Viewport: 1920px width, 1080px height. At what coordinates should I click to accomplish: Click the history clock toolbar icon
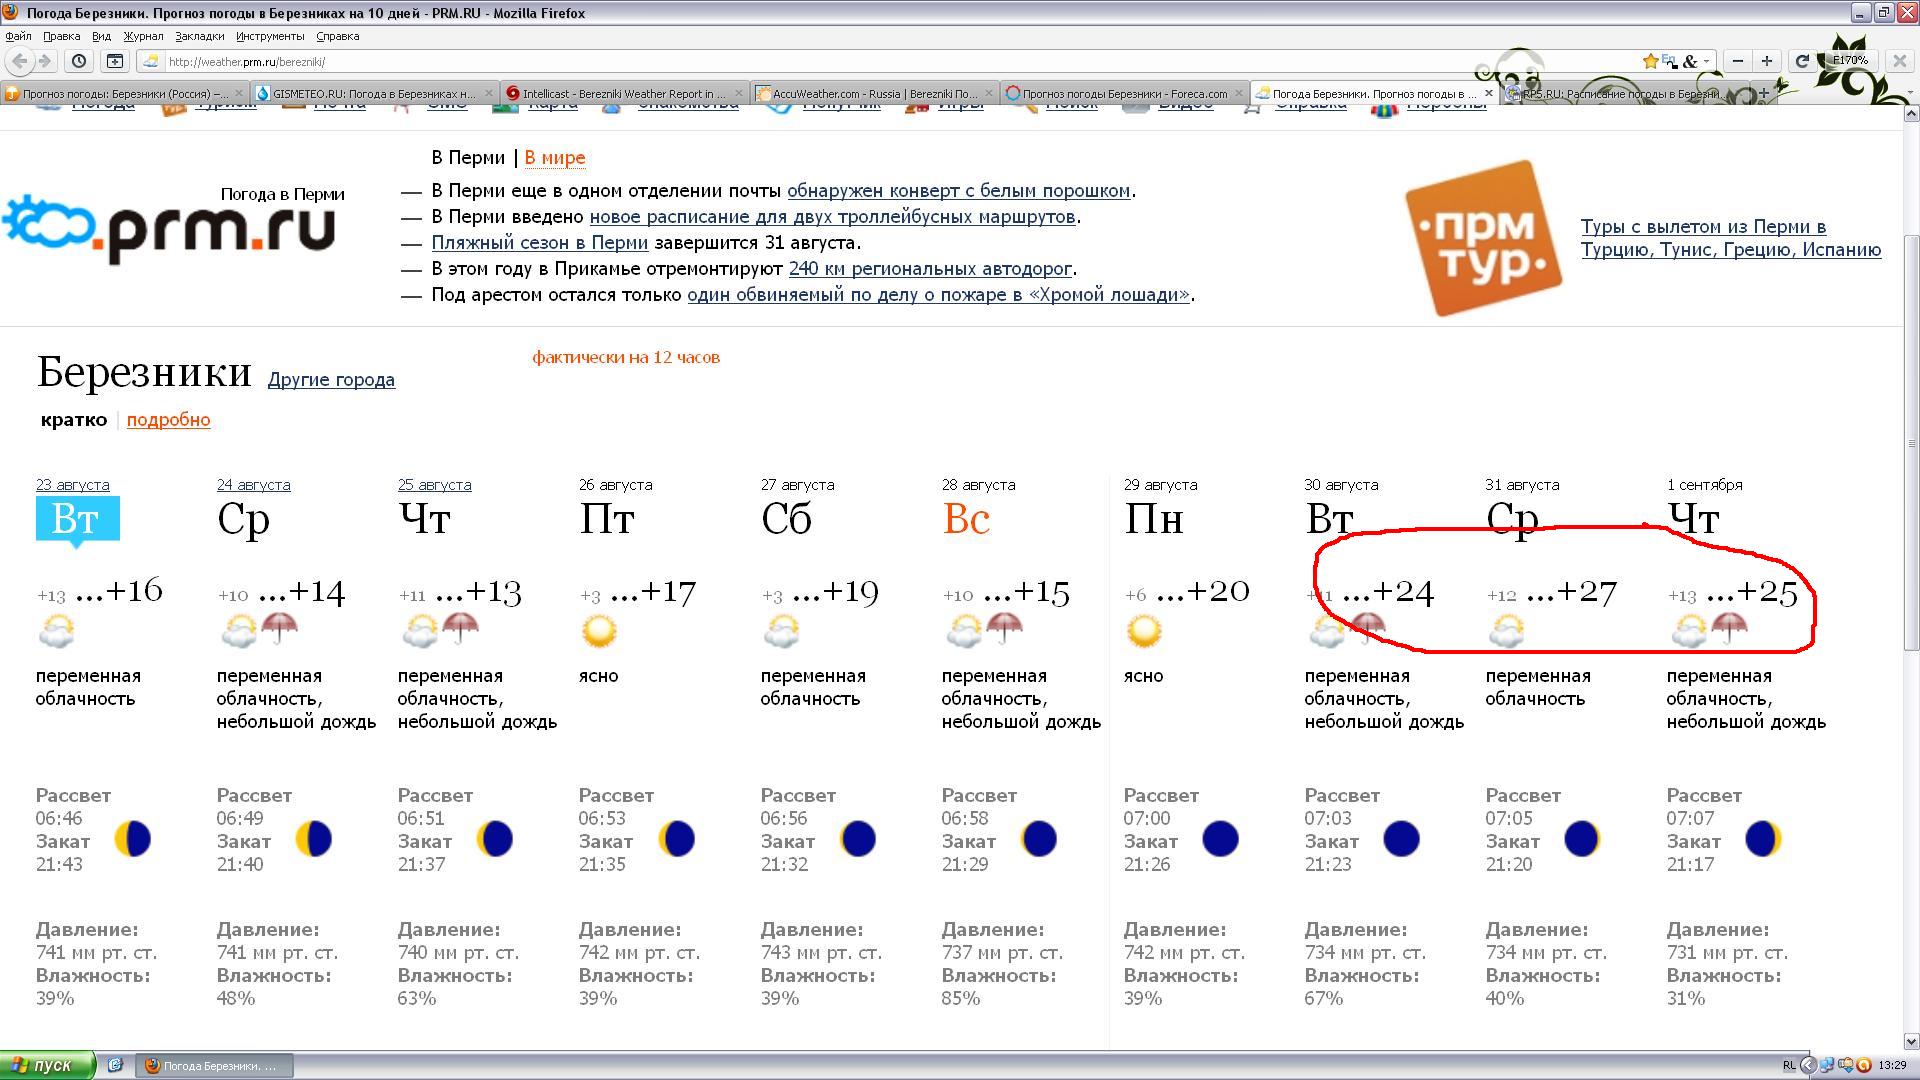(79, 61)
